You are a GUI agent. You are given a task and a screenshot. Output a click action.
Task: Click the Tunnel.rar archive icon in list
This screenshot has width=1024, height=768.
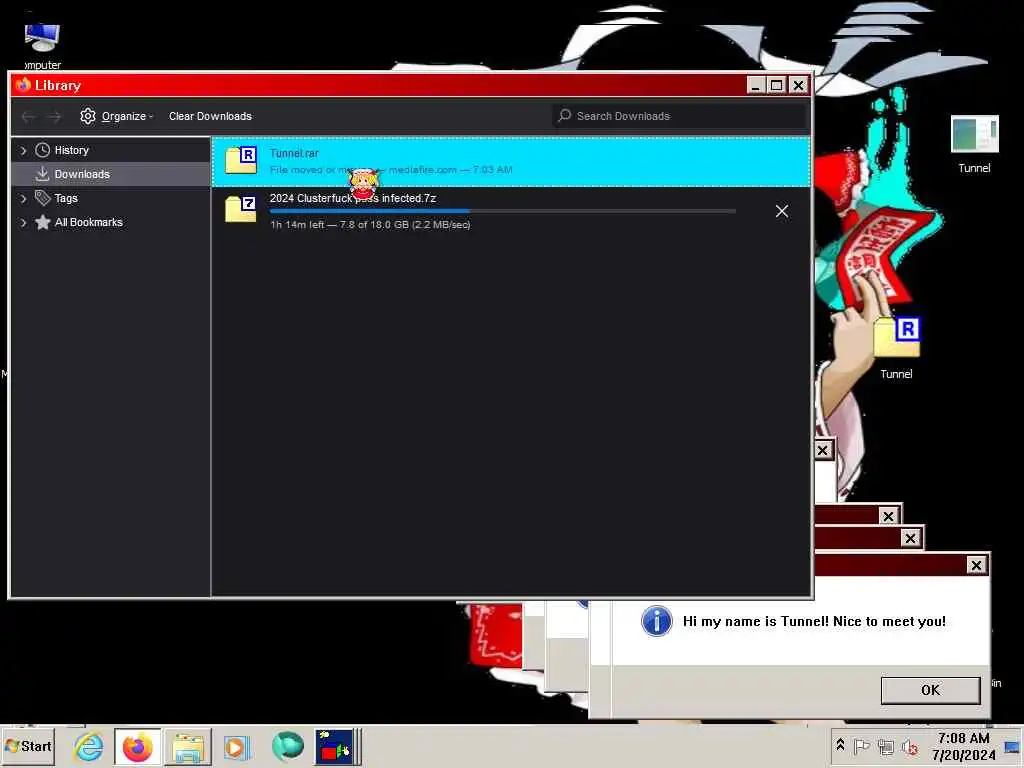click(x=241, y=160)
